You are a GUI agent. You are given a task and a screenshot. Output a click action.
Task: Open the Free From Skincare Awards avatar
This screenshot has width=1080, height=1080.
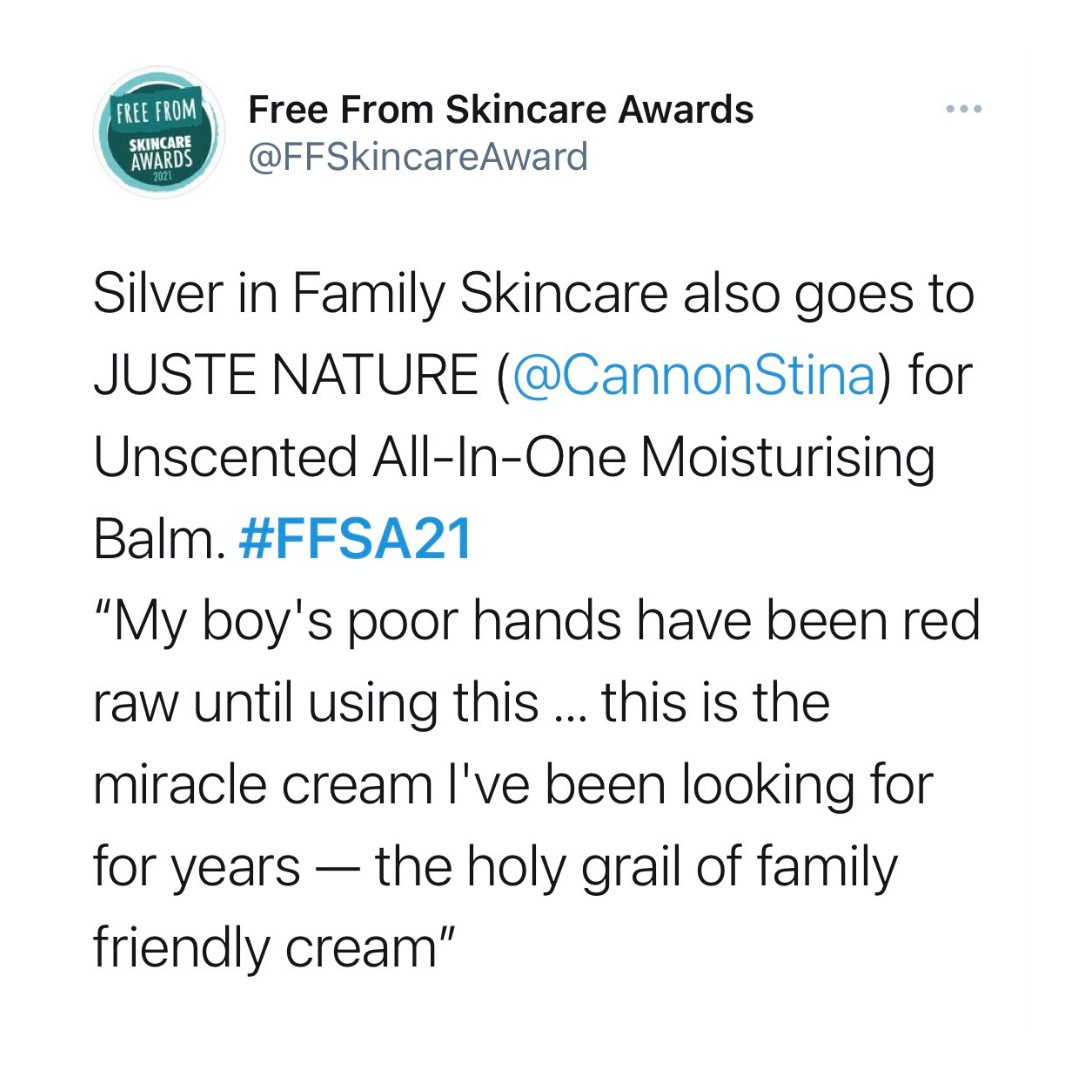click(156, 133)
